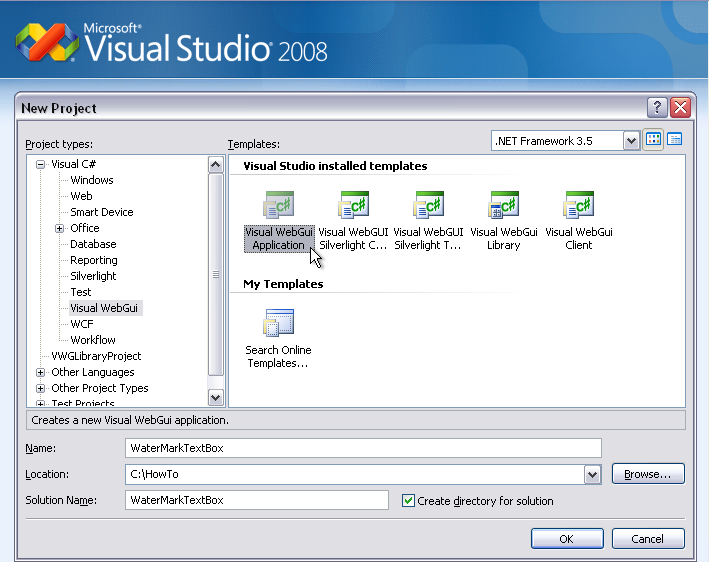Select WCF project type
The image size is (709, 562).
coord(82,324)
